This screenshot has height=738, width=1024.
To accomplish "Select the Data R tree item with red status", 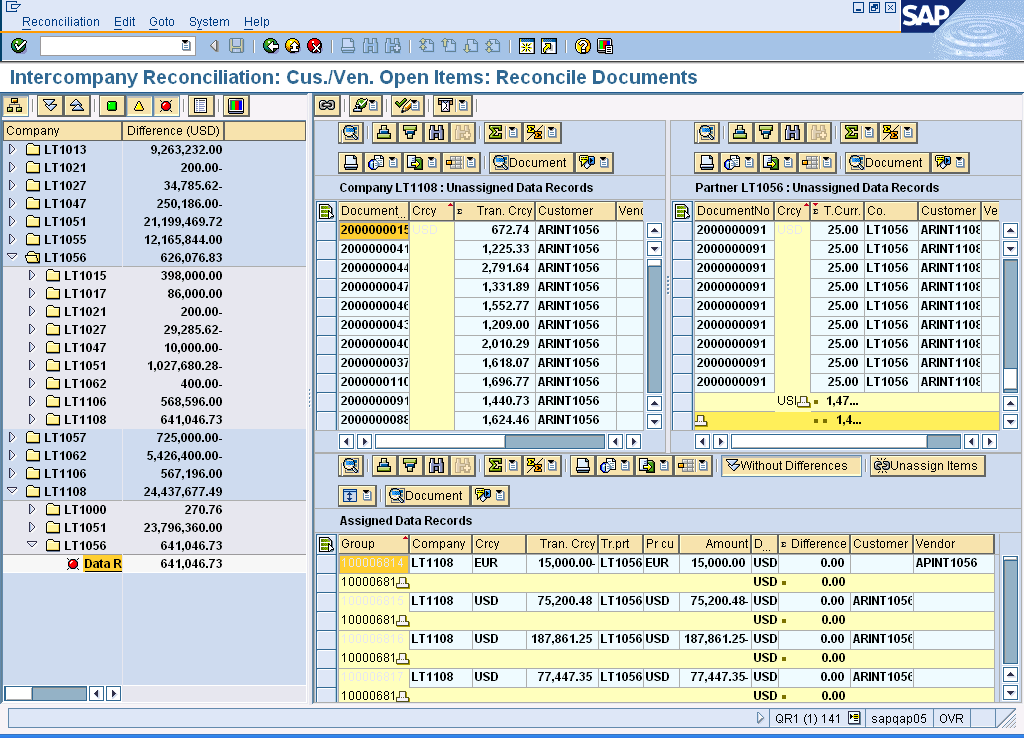I will coord(102,564).
